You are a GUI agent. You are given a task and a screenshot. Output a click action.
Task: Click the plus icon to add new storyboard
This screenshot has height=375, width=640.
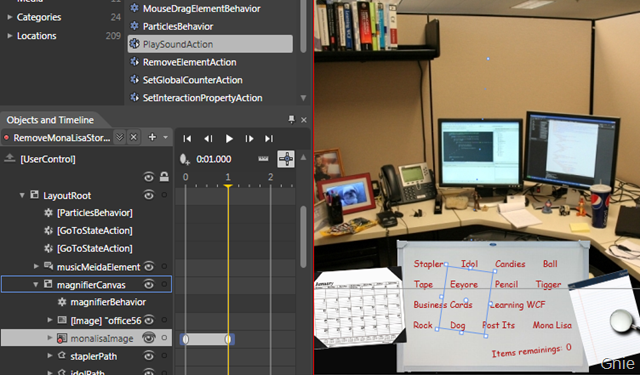tap(152, 137)
